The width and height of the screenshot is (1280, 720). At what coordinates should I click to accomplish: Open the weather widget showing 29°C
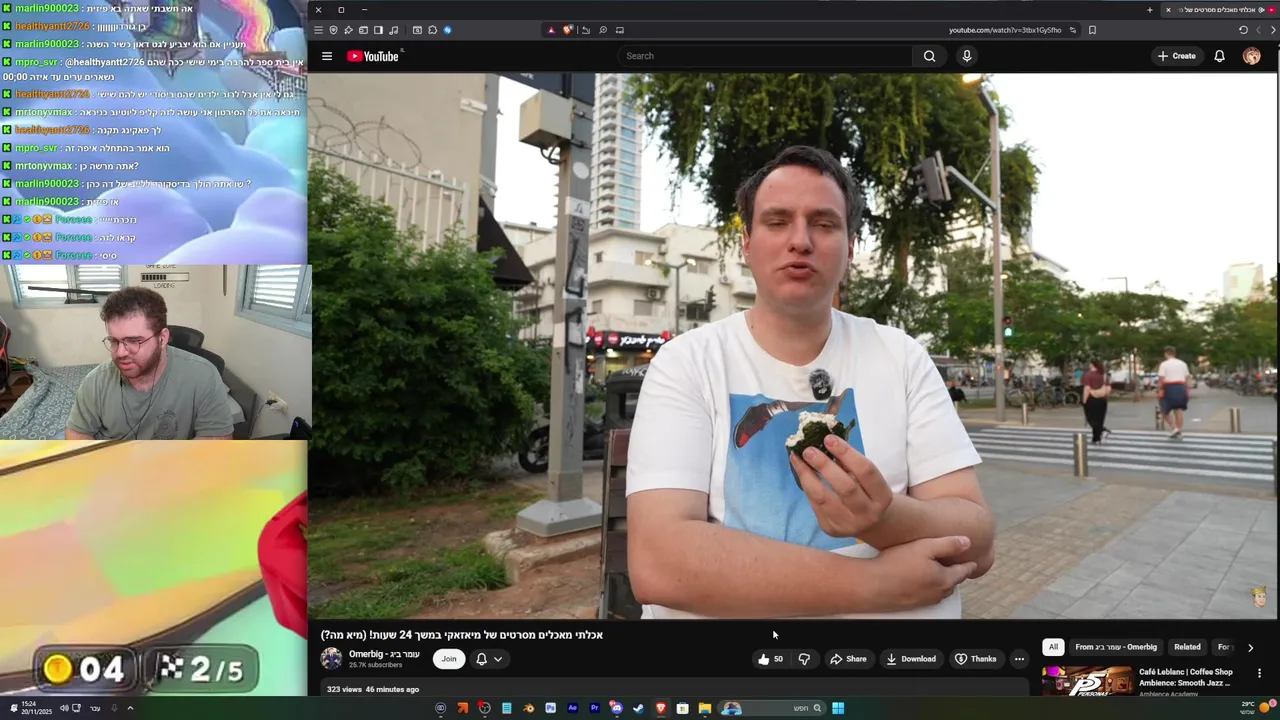click(1260, 707)
